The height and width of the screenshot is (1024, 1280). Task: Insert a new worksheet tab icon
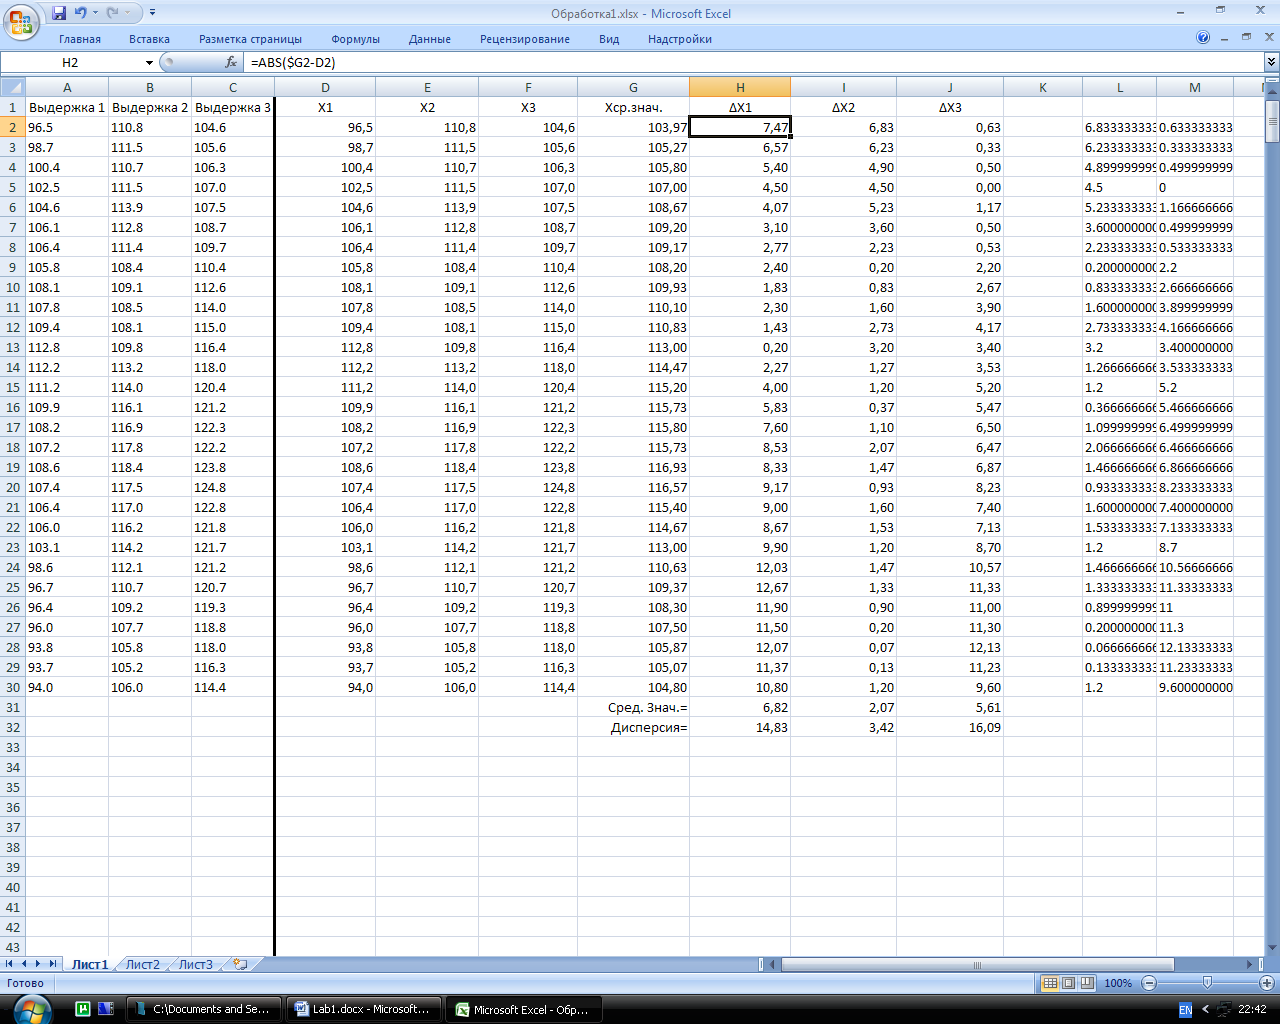(x=240, y=964)
